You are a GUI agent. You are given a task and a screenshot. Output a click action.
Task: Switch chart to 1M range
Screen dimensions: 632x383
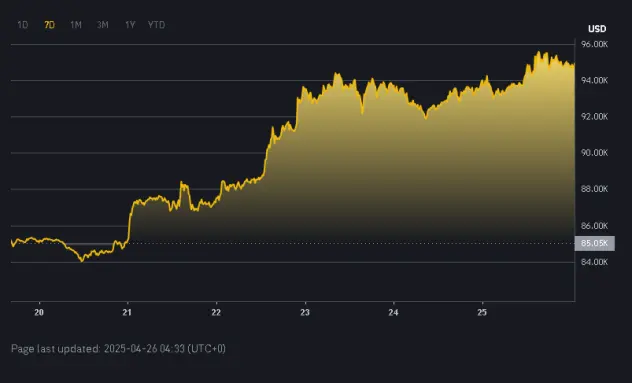[x=76, y=25]
